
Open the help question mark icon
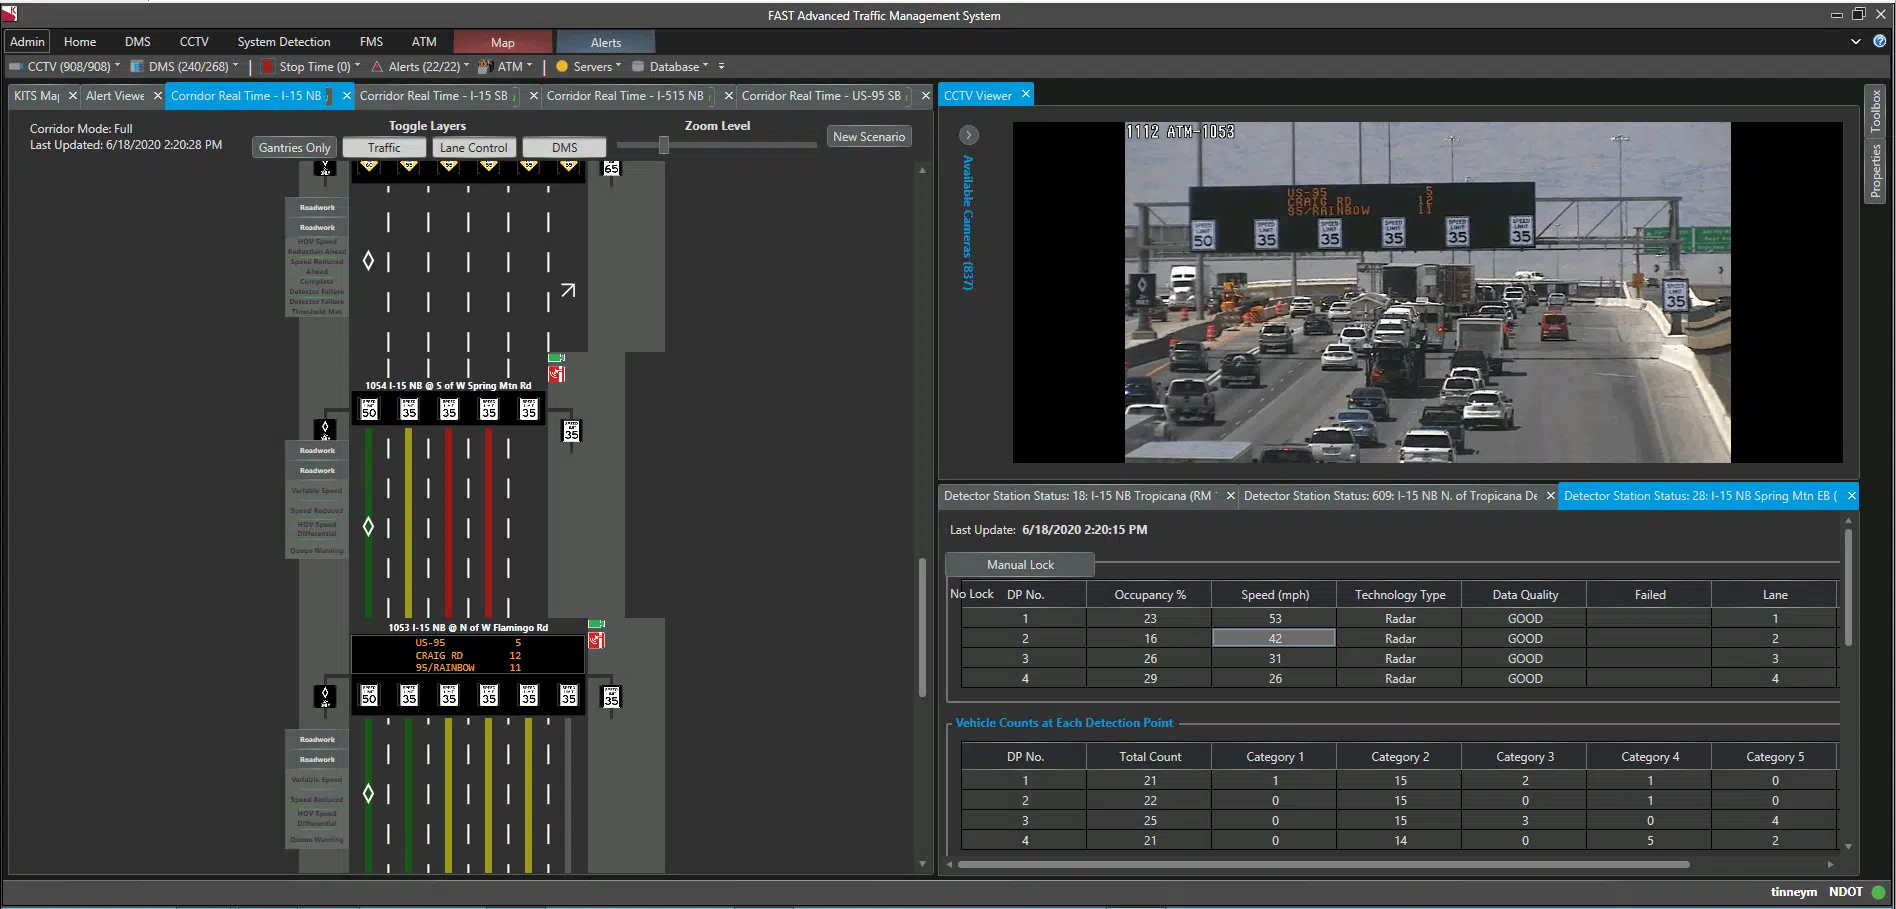(x=1879, y=42)
